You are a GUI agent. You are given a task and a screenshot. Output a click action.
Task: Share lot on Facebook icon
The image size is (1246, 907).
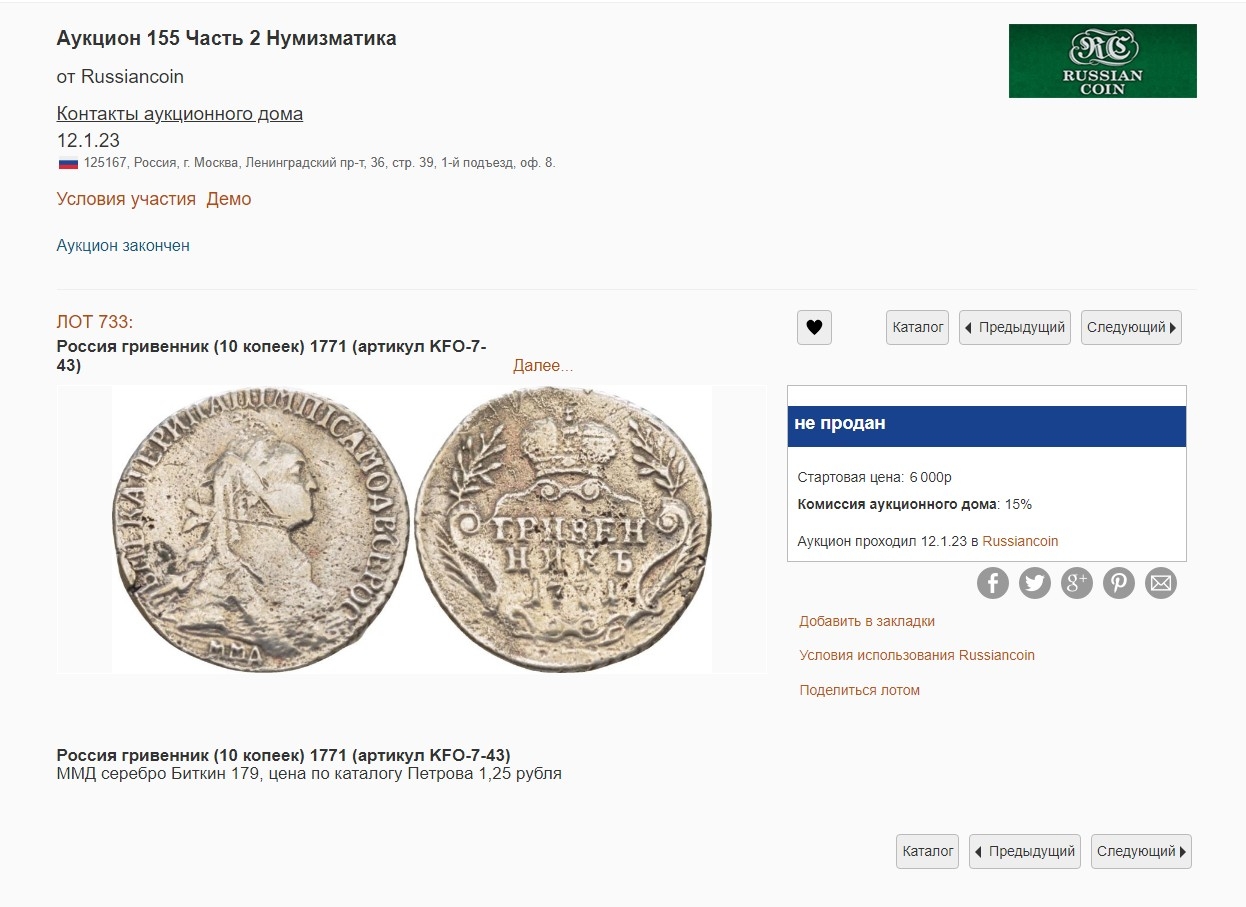point(992,583)
